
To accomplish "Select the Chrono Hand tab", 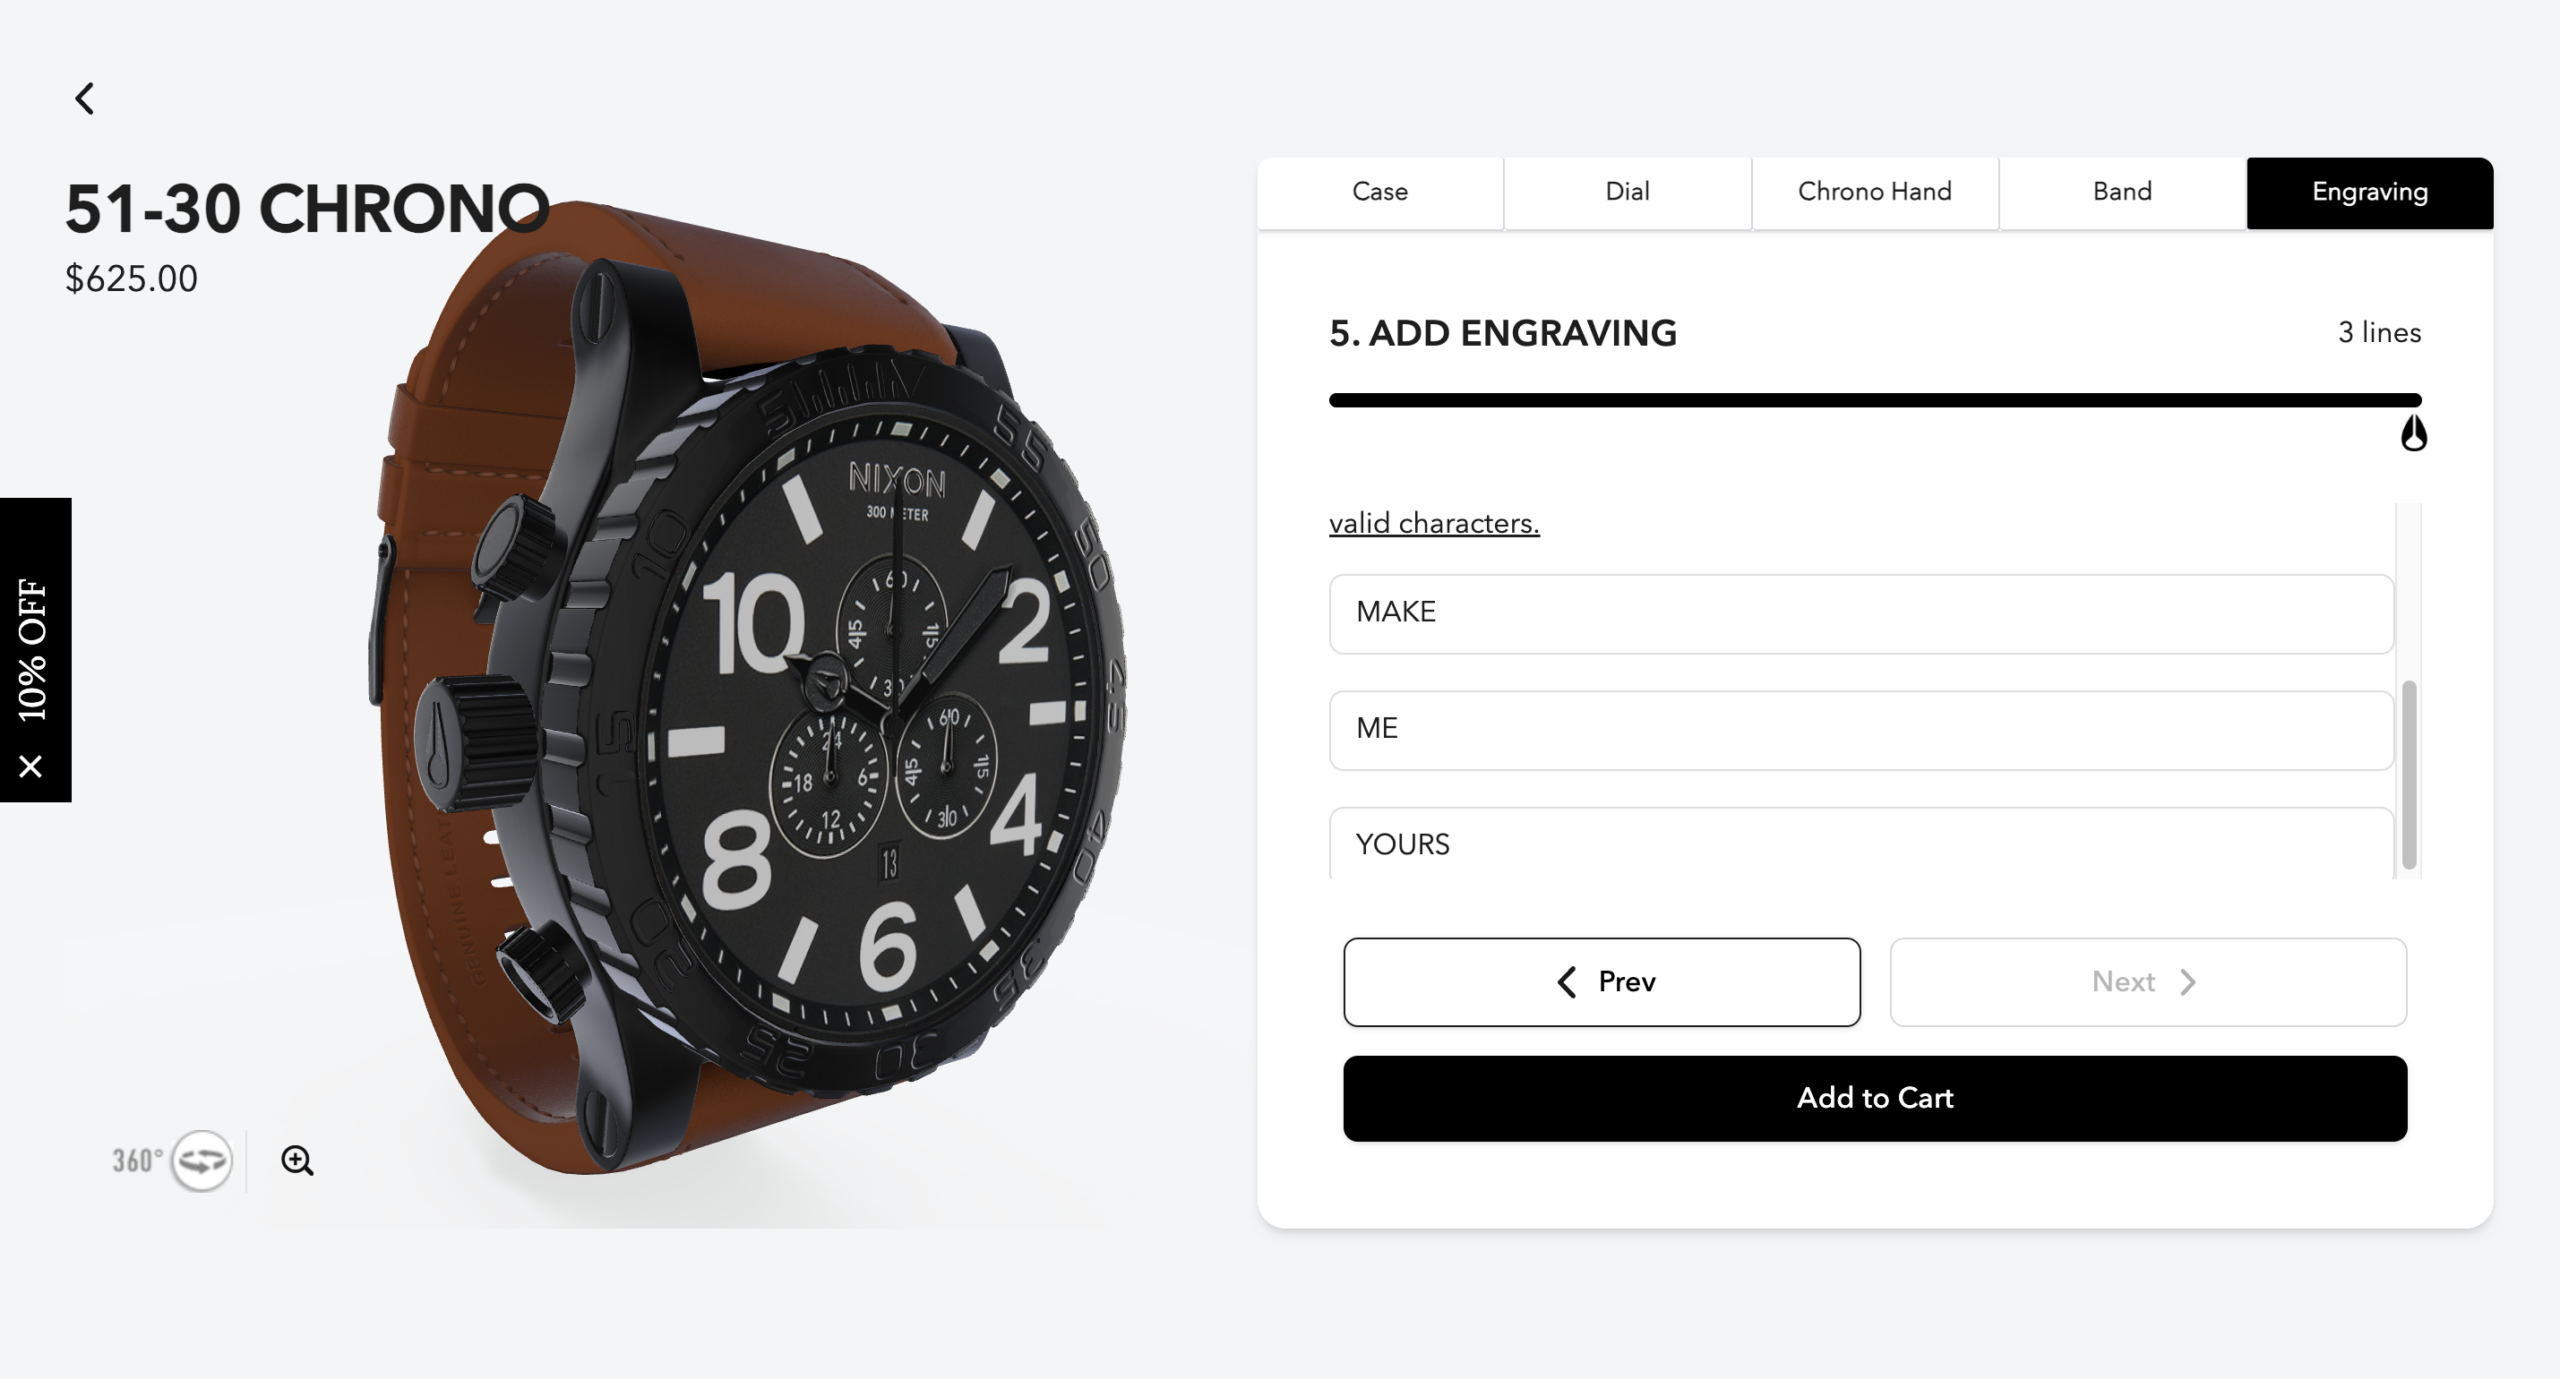I will 1875,192.
